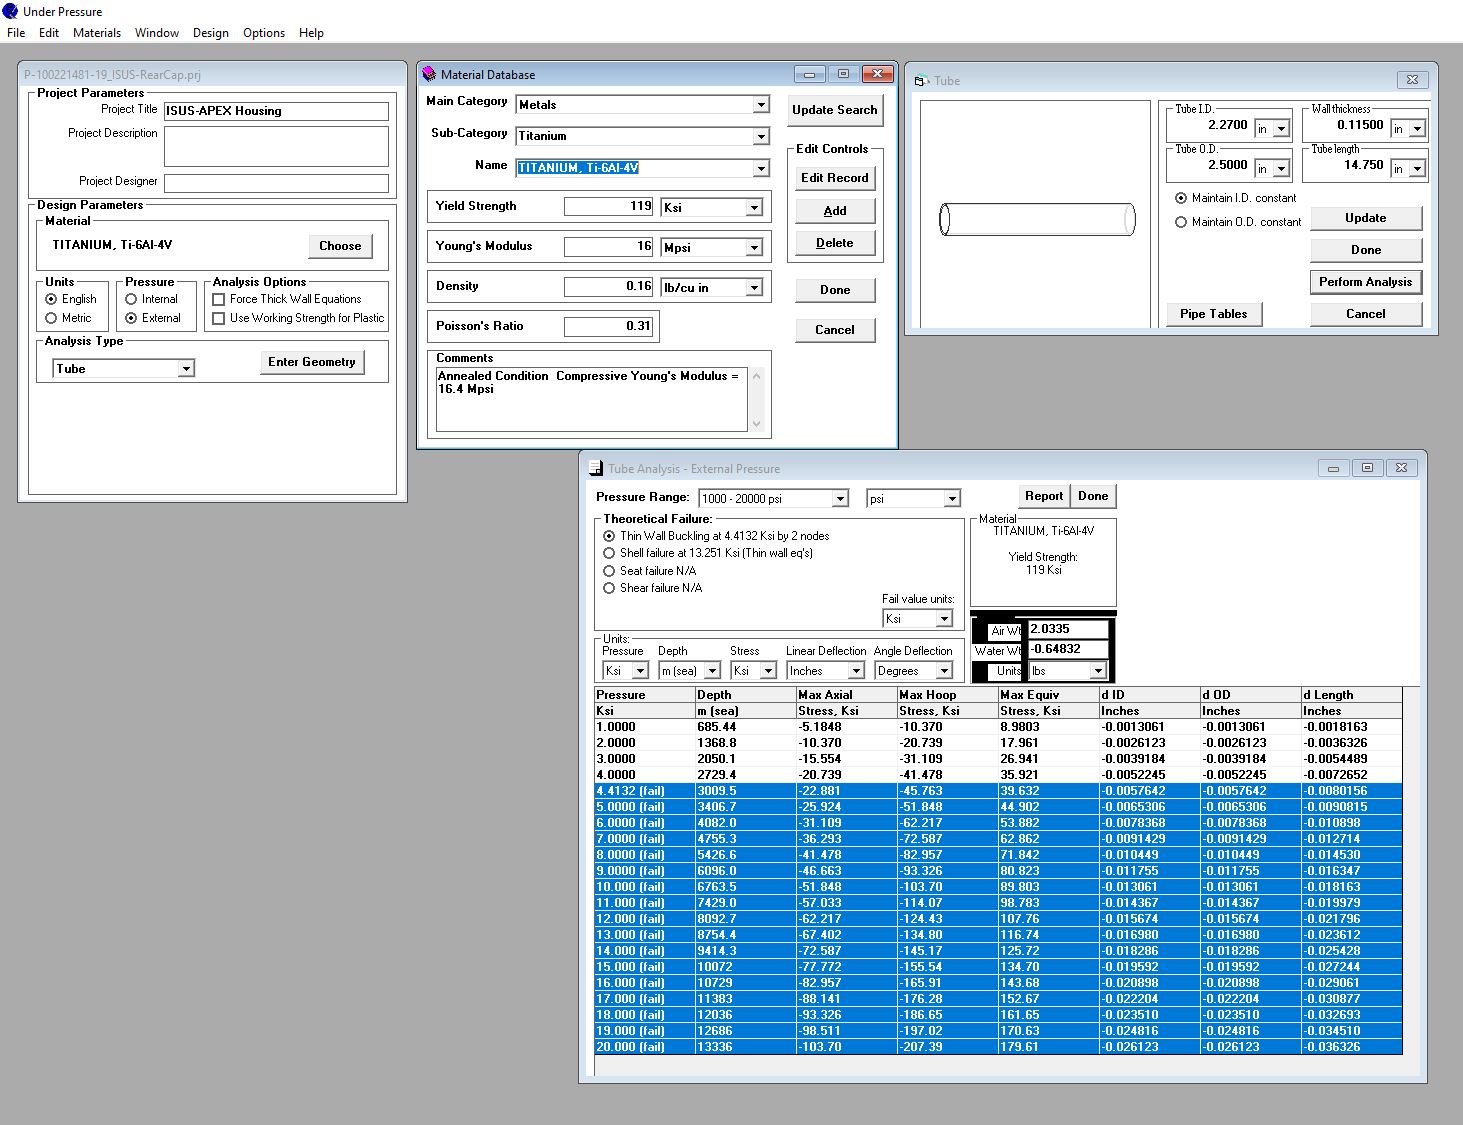Open the Materials menu

pos(97,33)
